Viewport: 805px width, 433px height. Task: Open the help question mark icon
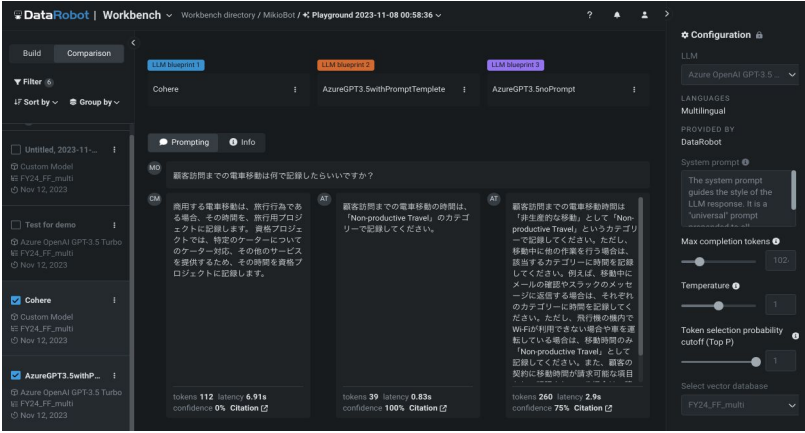589,15
